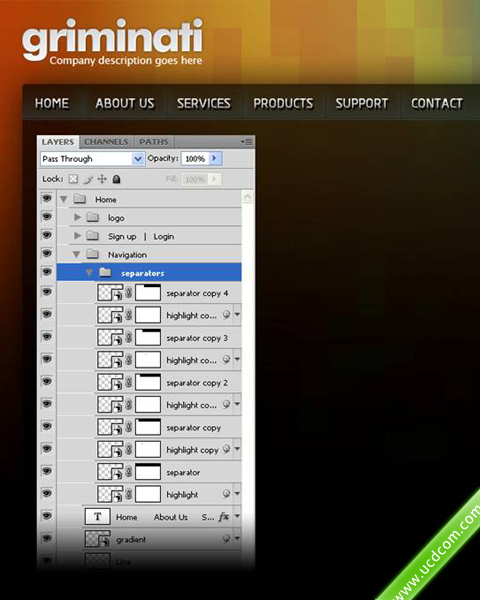The width and height of the screenshot is (480, 600).
Task: Click the lock image pixels brush icon
Action: tap(88, 179)
